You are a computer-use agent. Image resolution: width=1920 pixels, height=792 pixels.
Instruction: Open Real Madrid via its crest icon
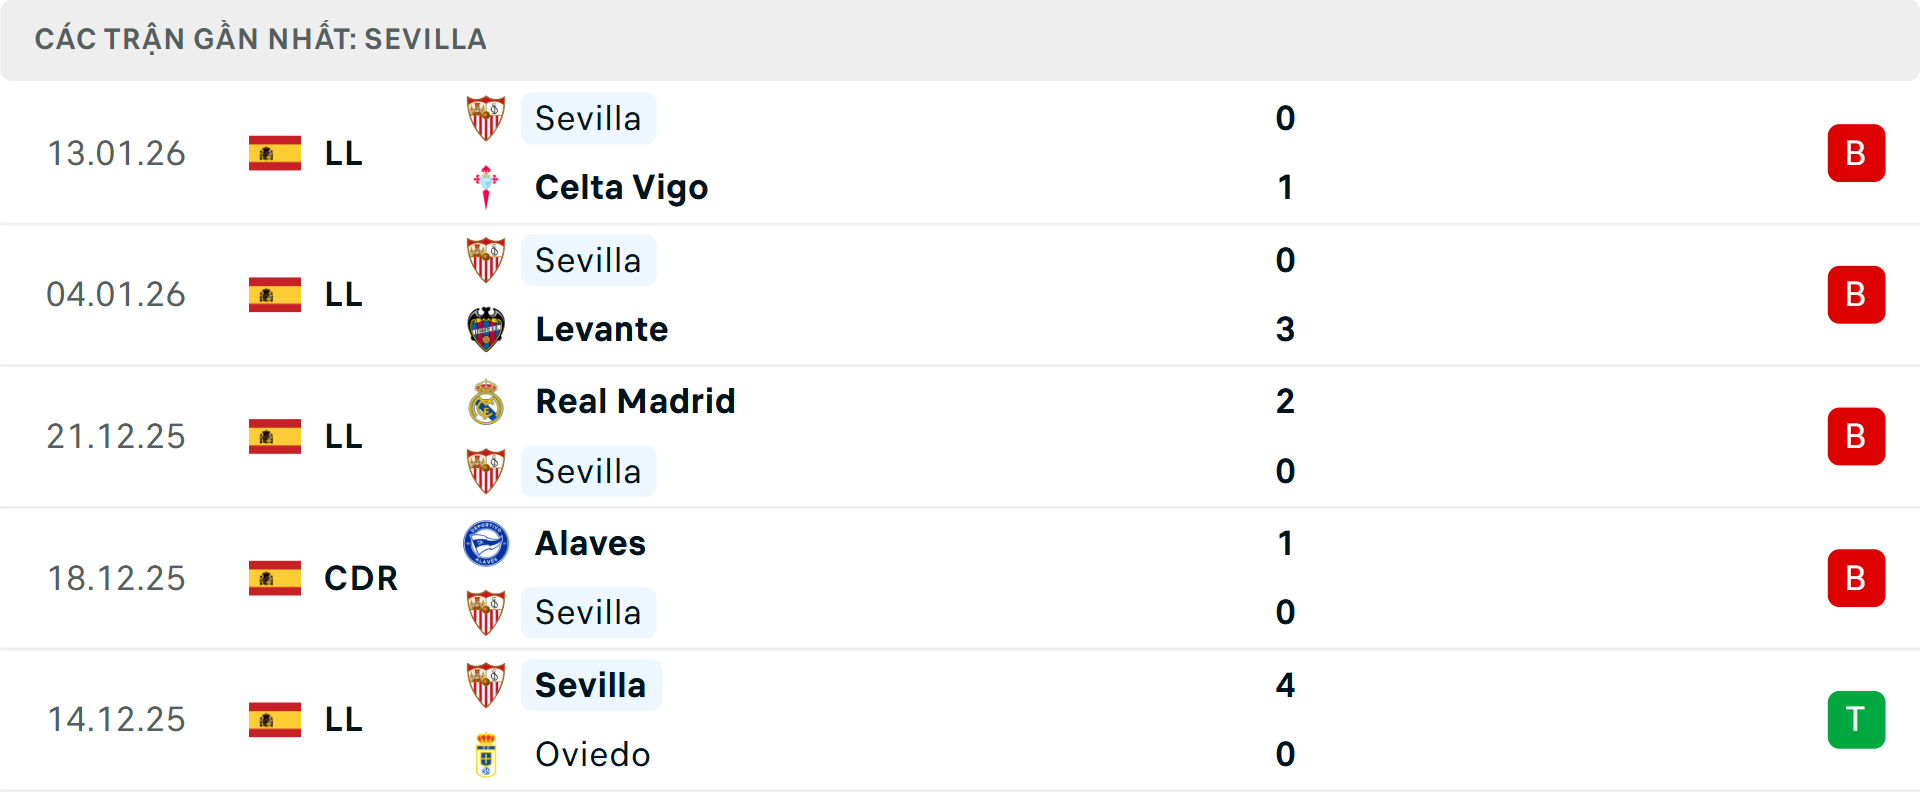[x=487, y=400]
